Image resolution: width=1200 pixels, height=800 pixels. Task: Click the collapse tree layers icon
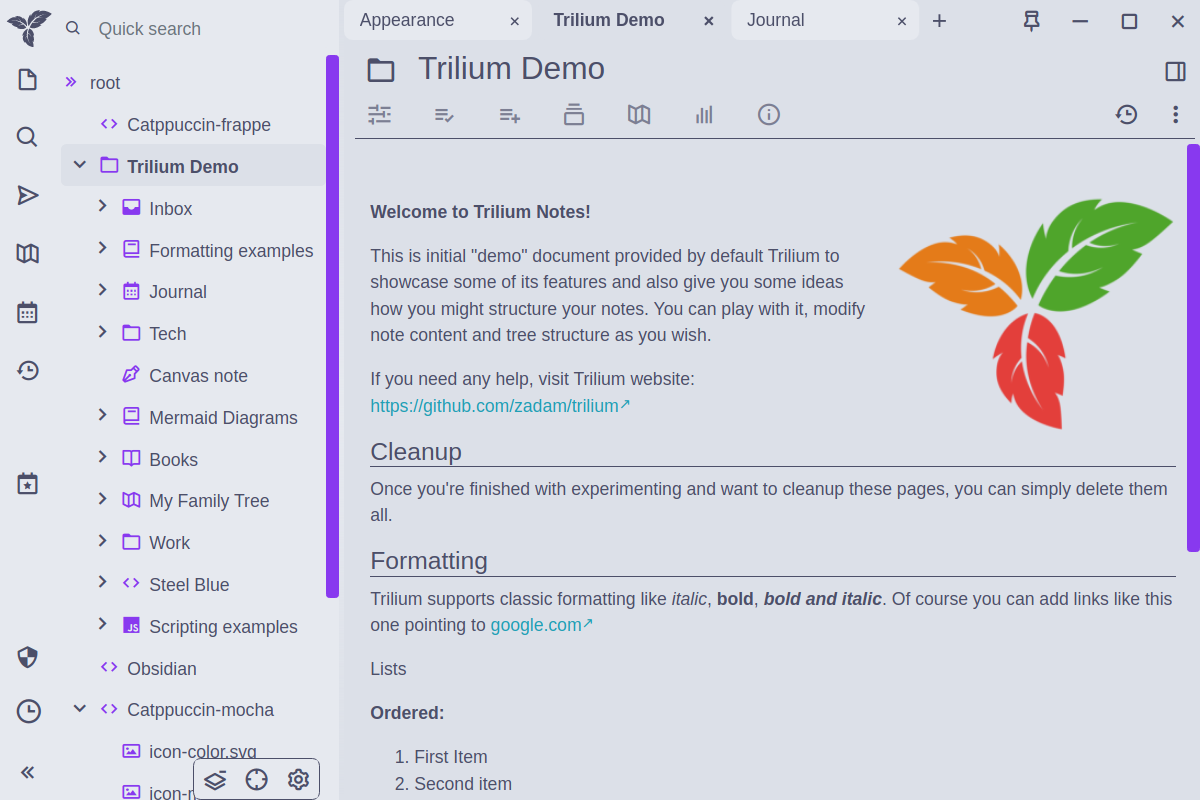(x=215, y=780)
